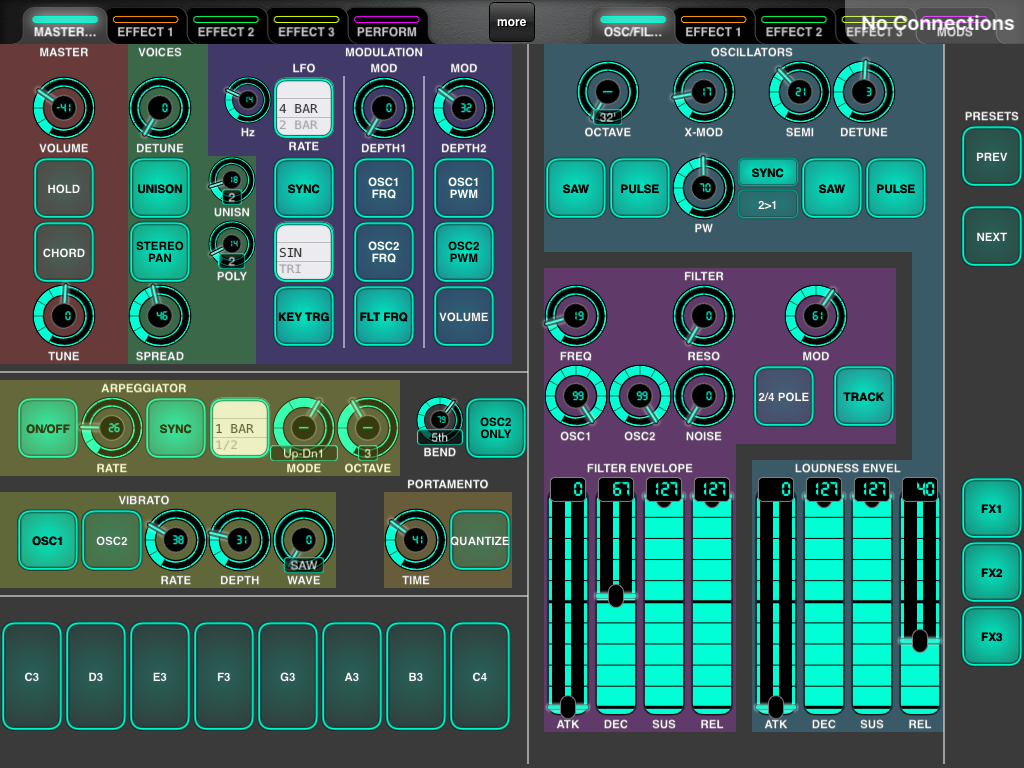Open the LFO waveform SIN selector
This screenshot has width=1024, height=768.
tap(304, 253)
